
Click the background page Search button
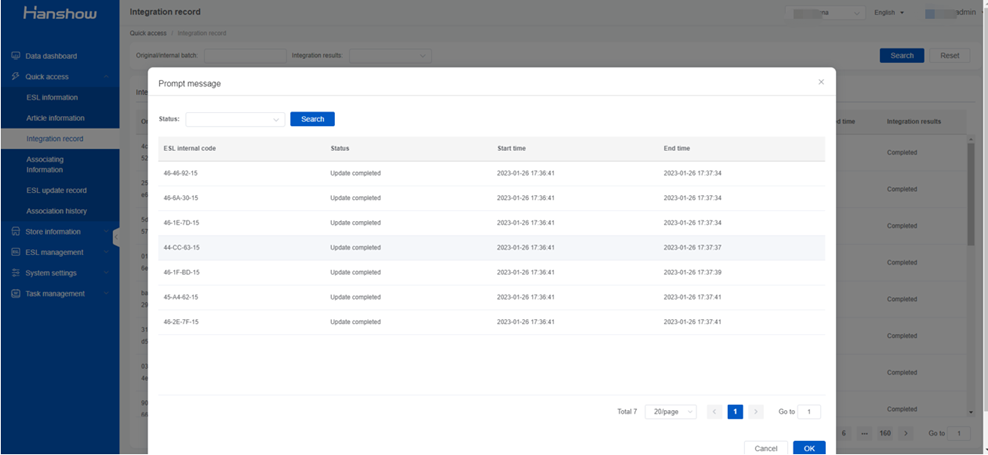[x=902, y=55]
